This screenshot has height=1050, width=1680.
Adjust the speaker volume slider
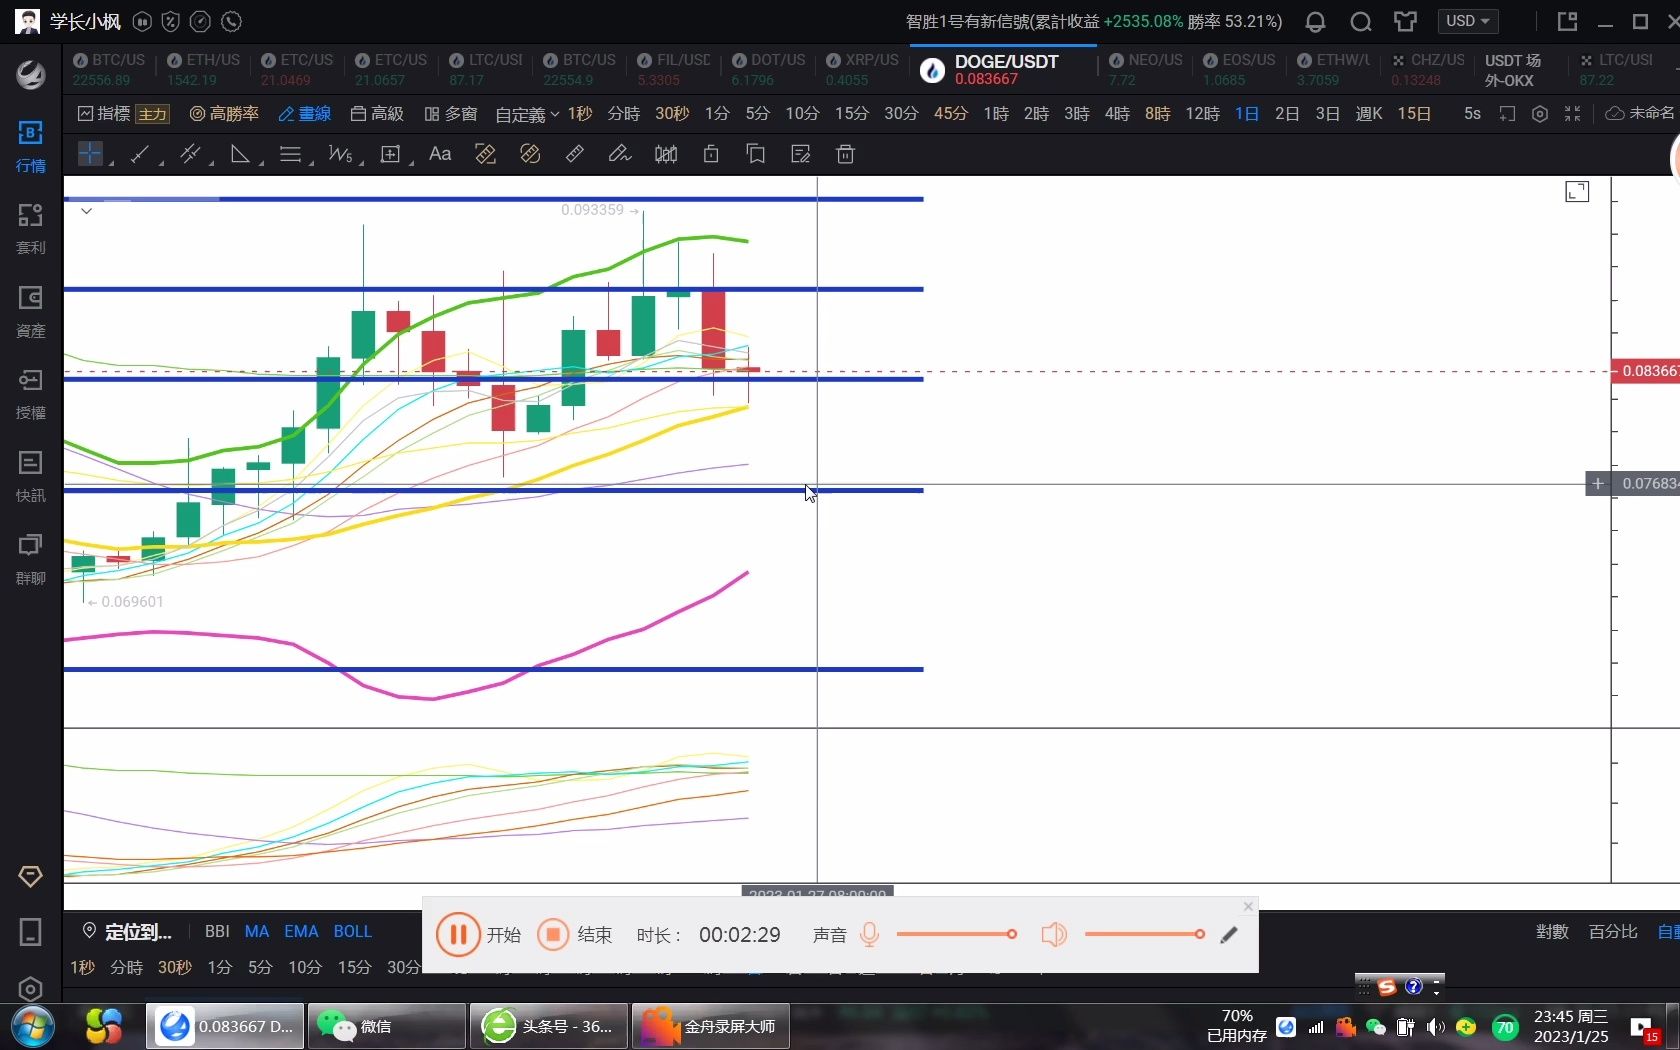coord(1145,935)
